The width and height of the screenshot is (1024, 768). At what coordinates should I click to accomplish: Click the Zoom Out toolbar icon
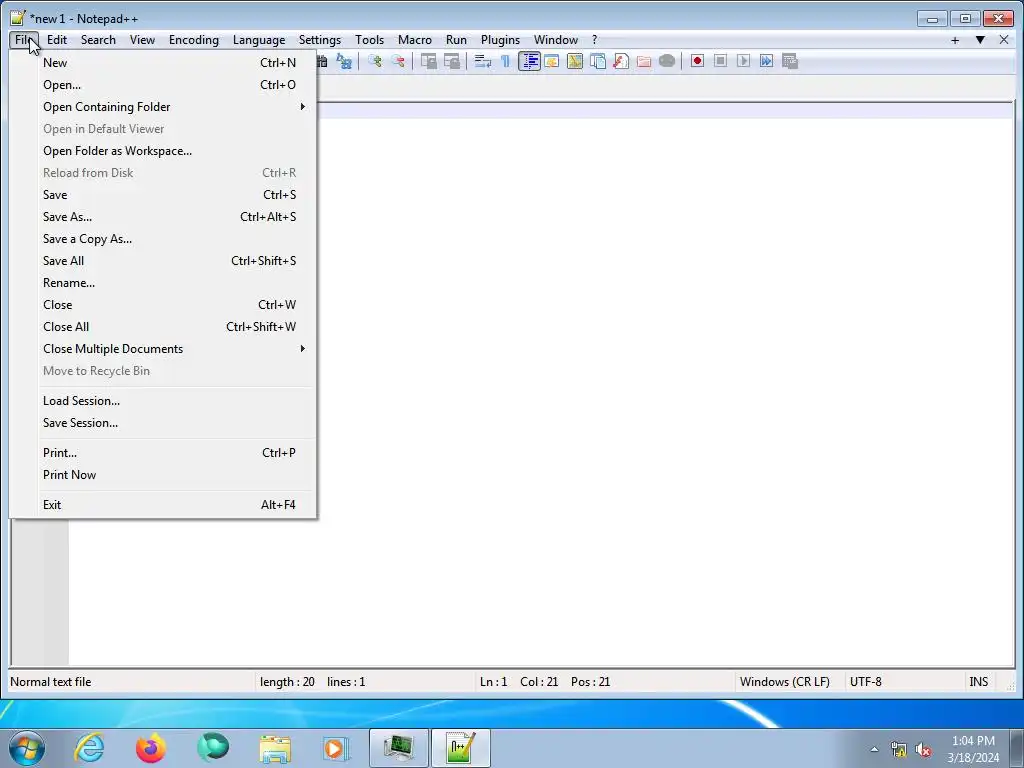point(398,61)
